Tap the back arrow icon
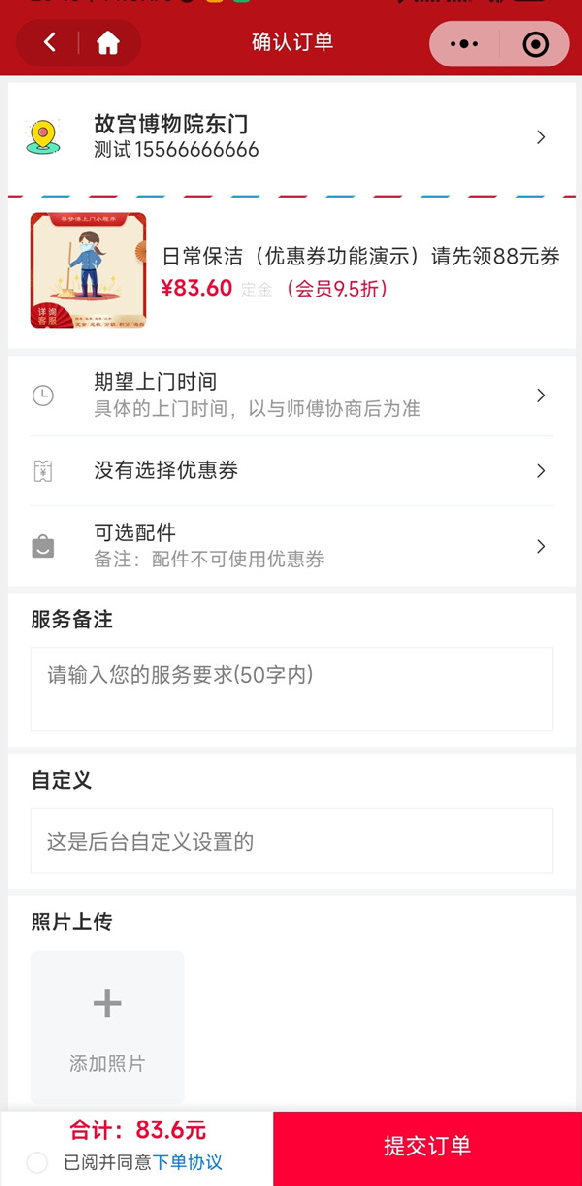This screenshot has width=582, height=1186. coord(50,43)
